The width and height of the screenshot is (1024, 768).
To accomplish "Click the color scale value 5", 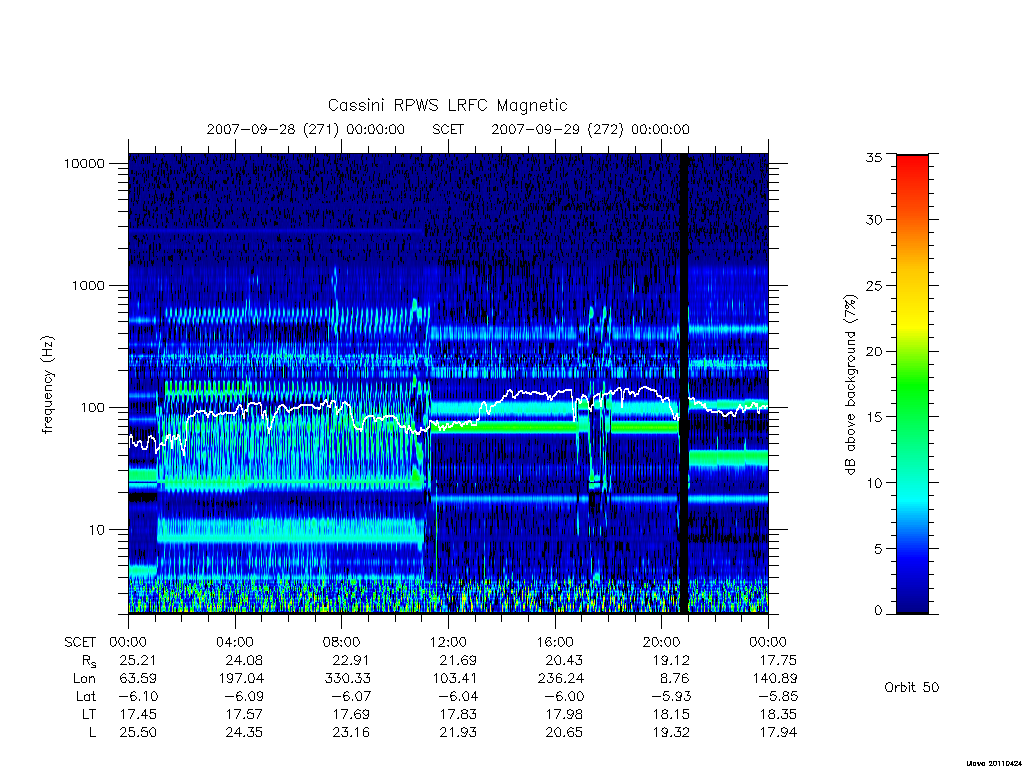I will tap(878, 549).
